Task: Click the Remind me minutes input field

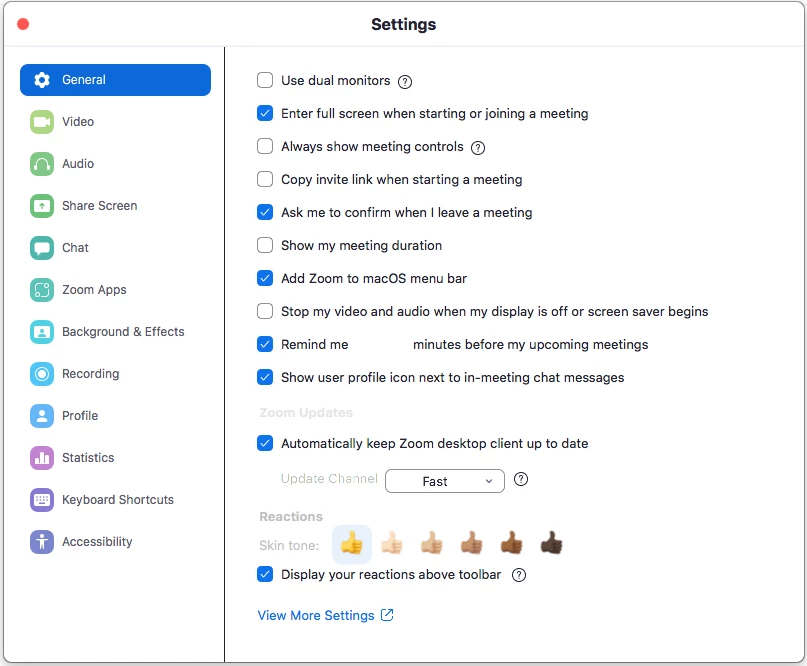Action: coord(380,344)
